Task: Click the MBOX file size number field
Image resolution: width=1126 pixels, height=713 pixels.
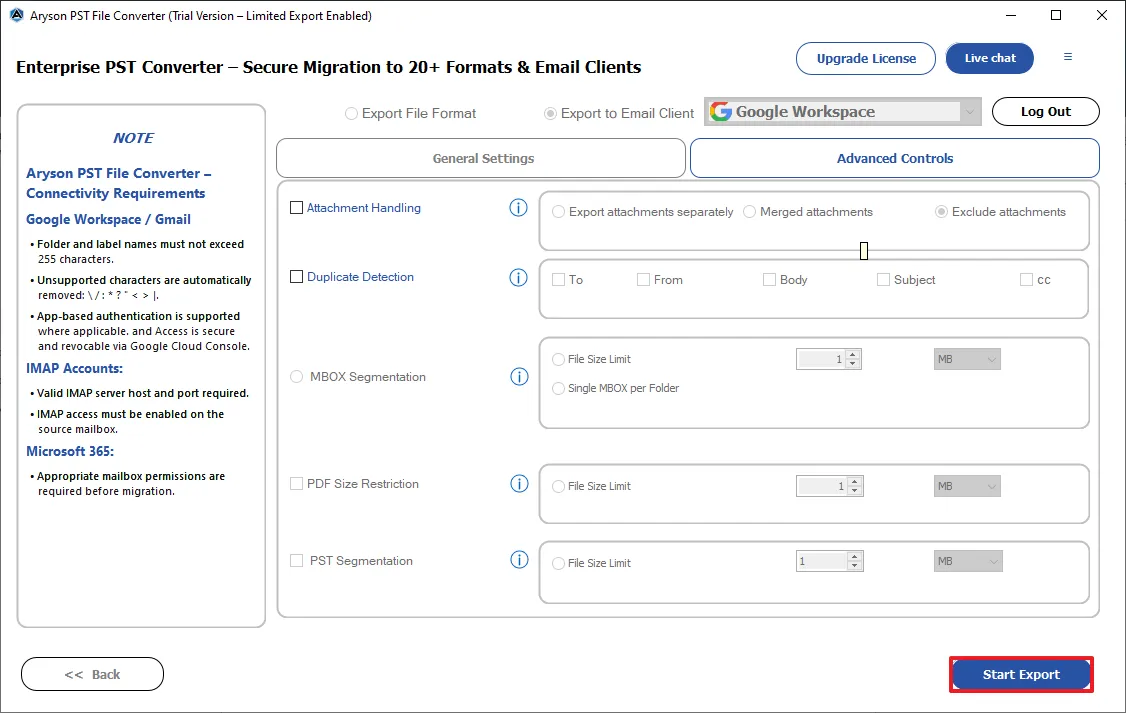Action: pyautogui.click(x=821, y=359)
